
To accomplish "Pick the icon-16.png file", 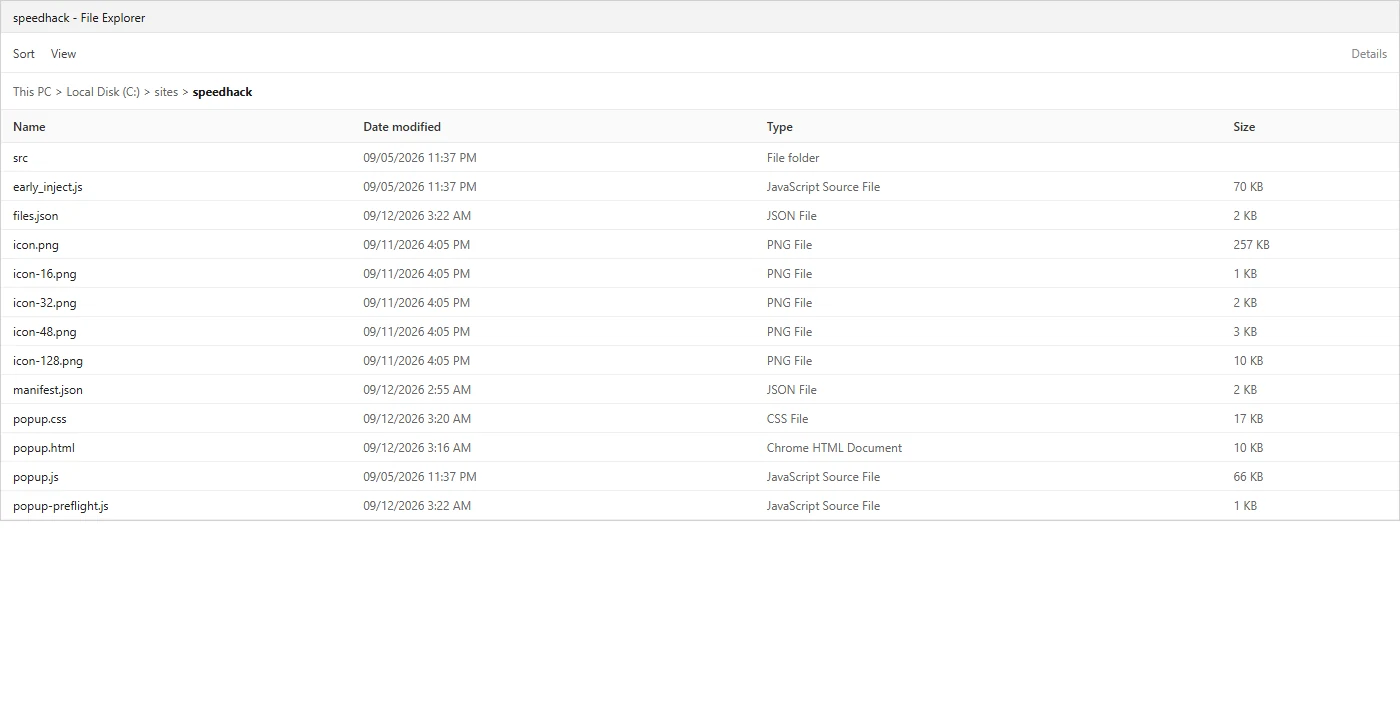I will [x=700, y=274].
